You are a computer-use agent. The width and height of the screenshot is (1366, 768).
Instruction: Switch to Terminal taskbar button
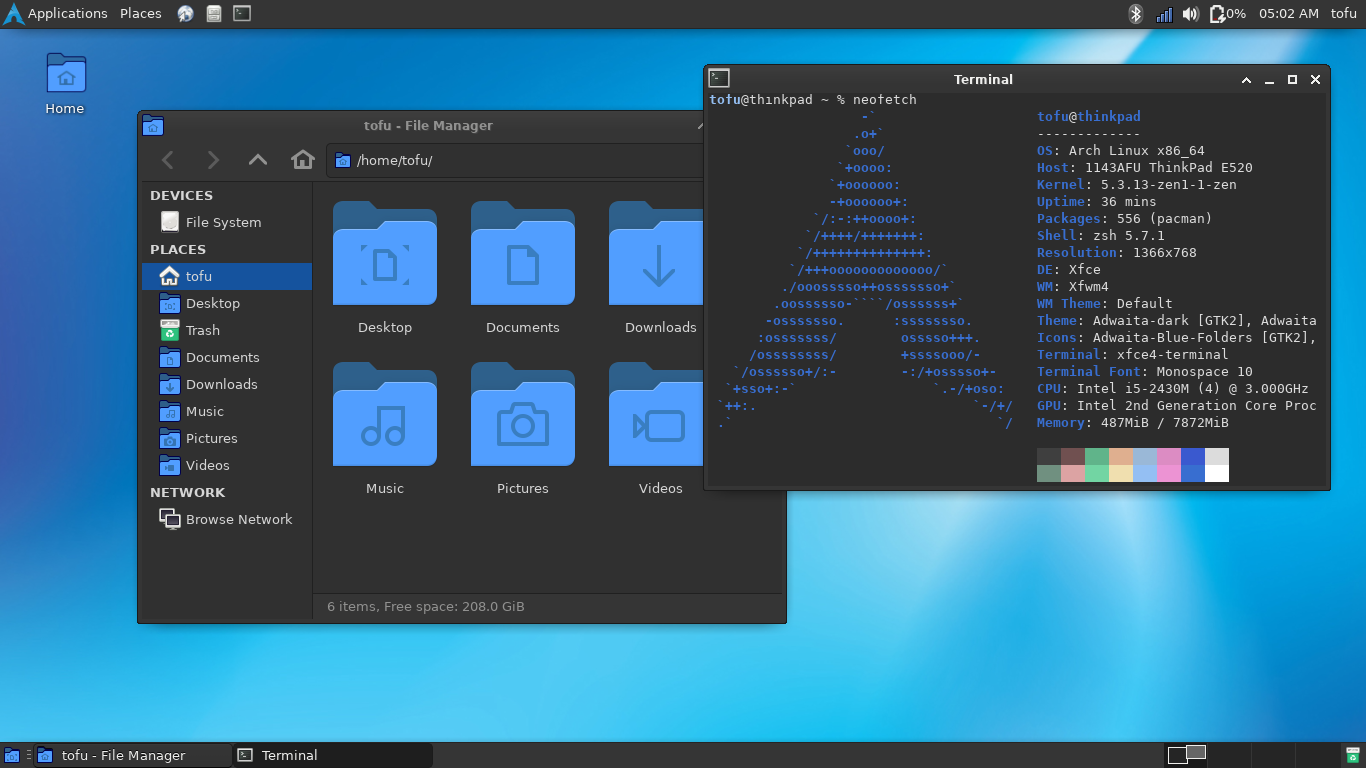click(x=333, y=755)
